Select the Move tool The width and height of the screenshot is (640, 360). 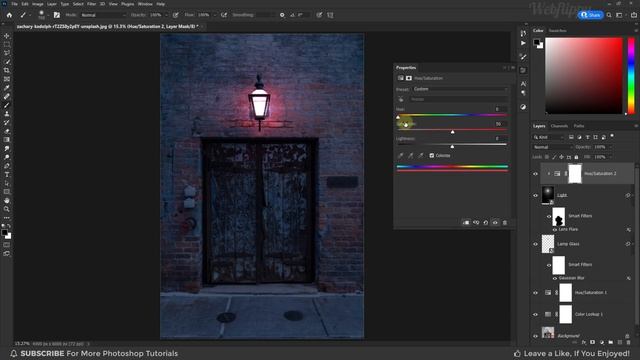7,36
